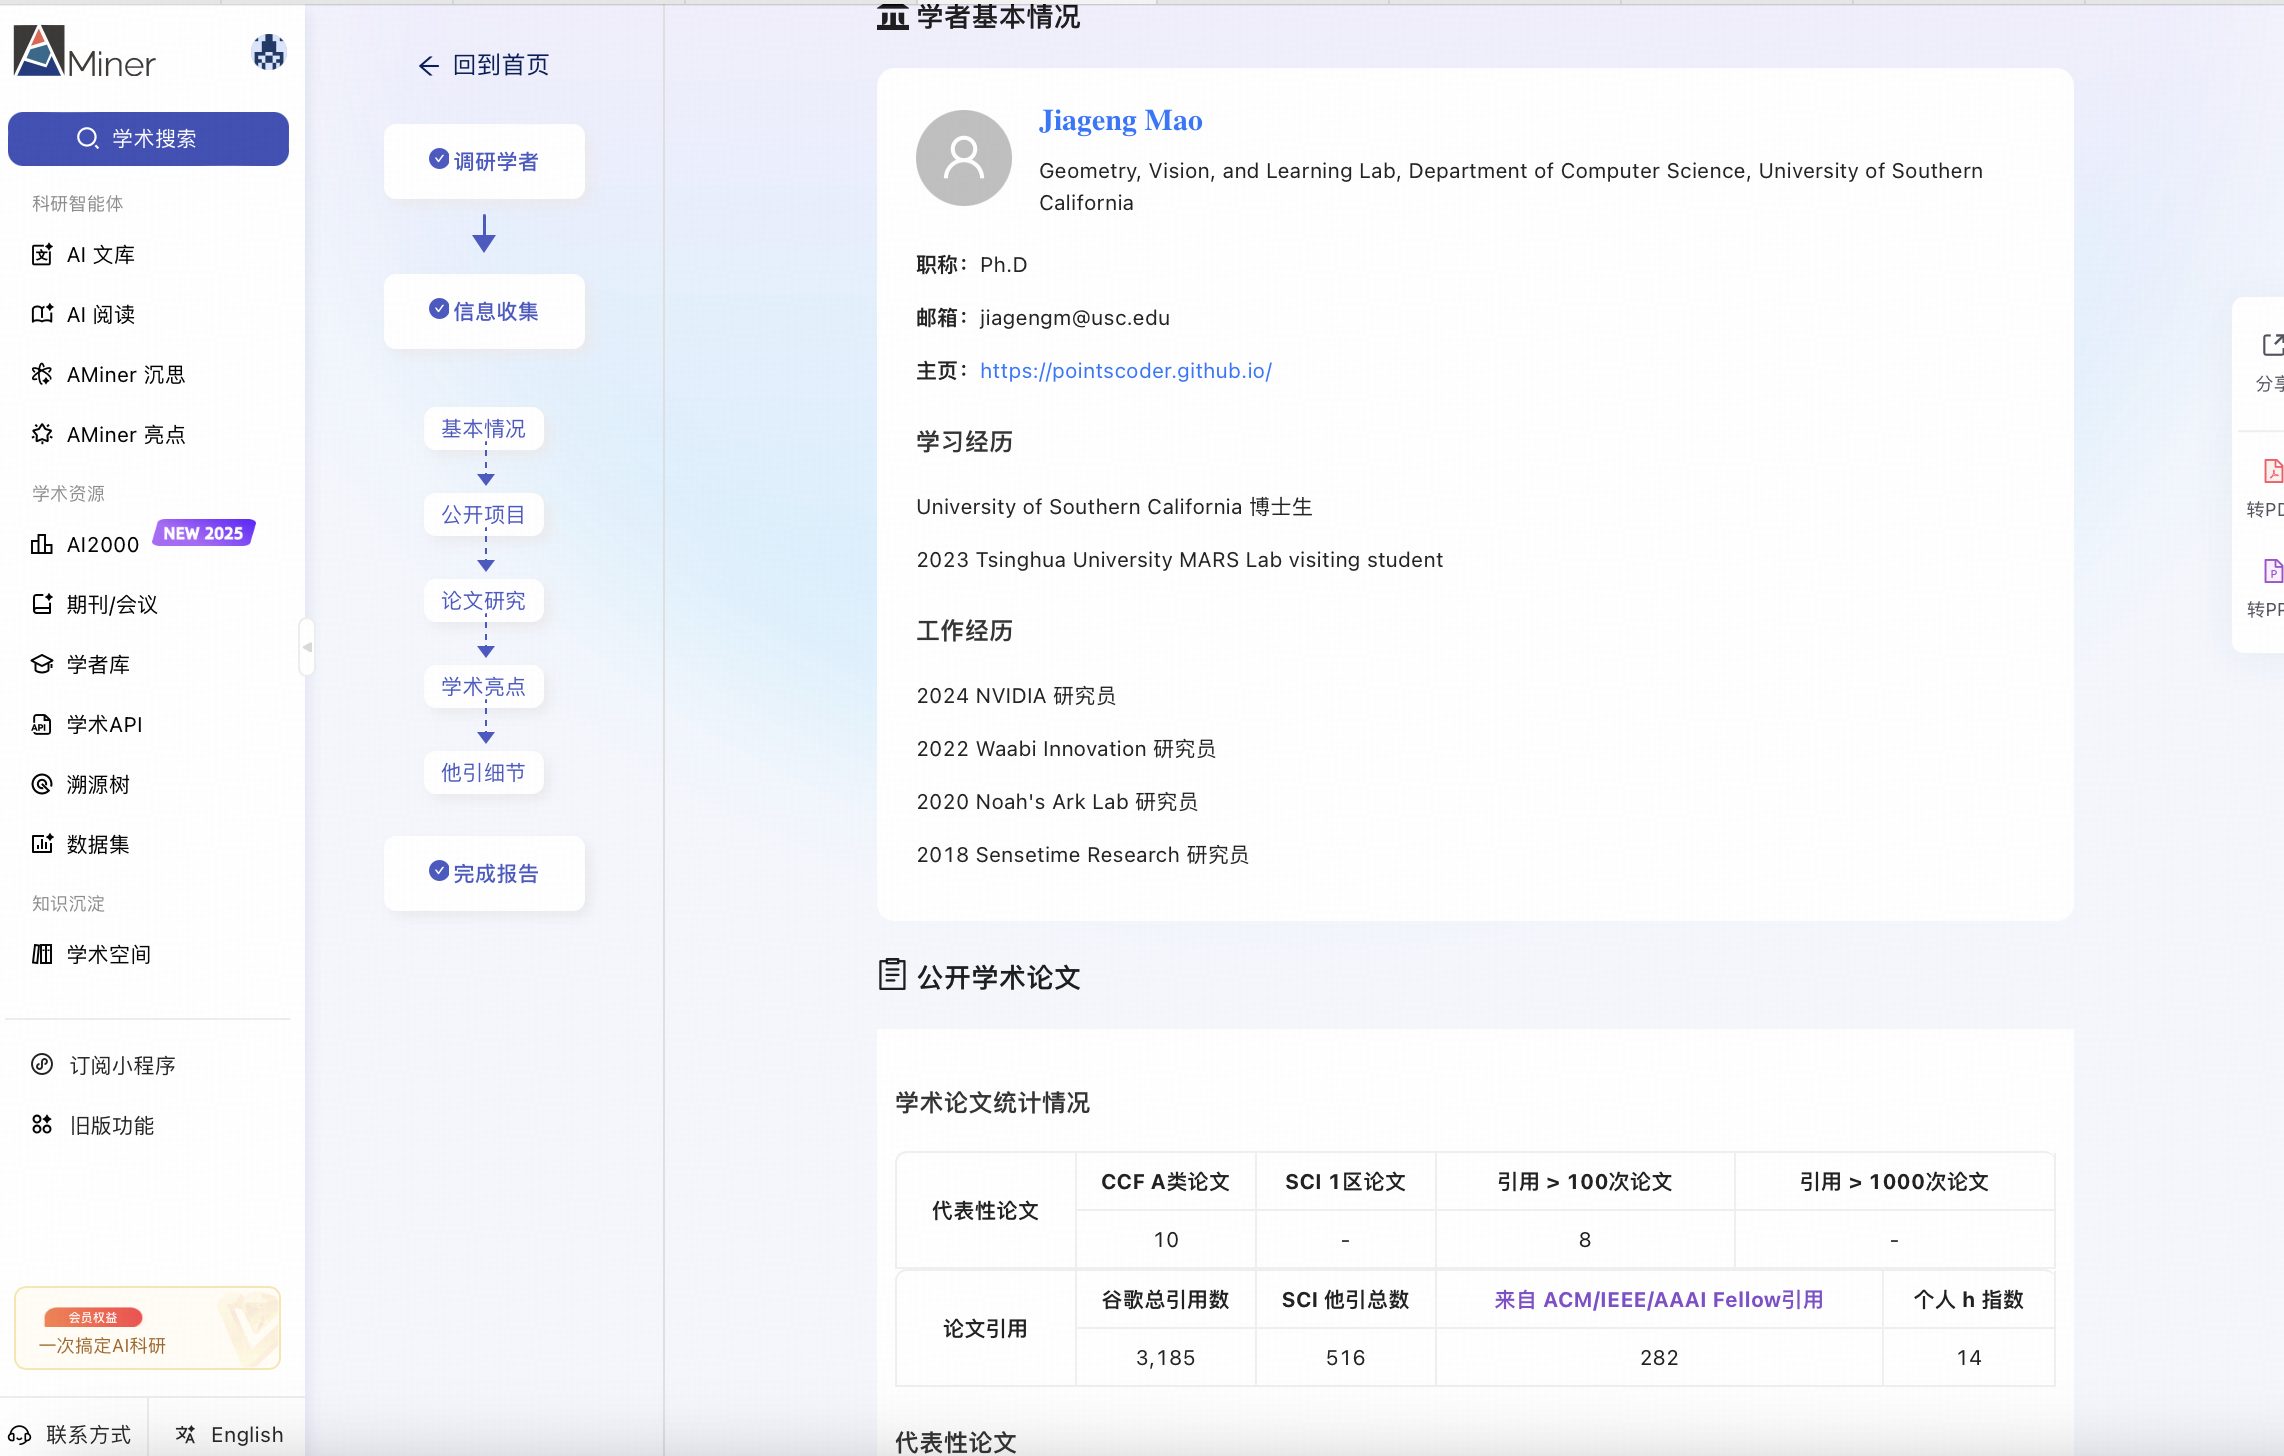Open the AI2000 rankings page
The height and width of the screenshot is (1456, 2284).
[x=103, y=544]
